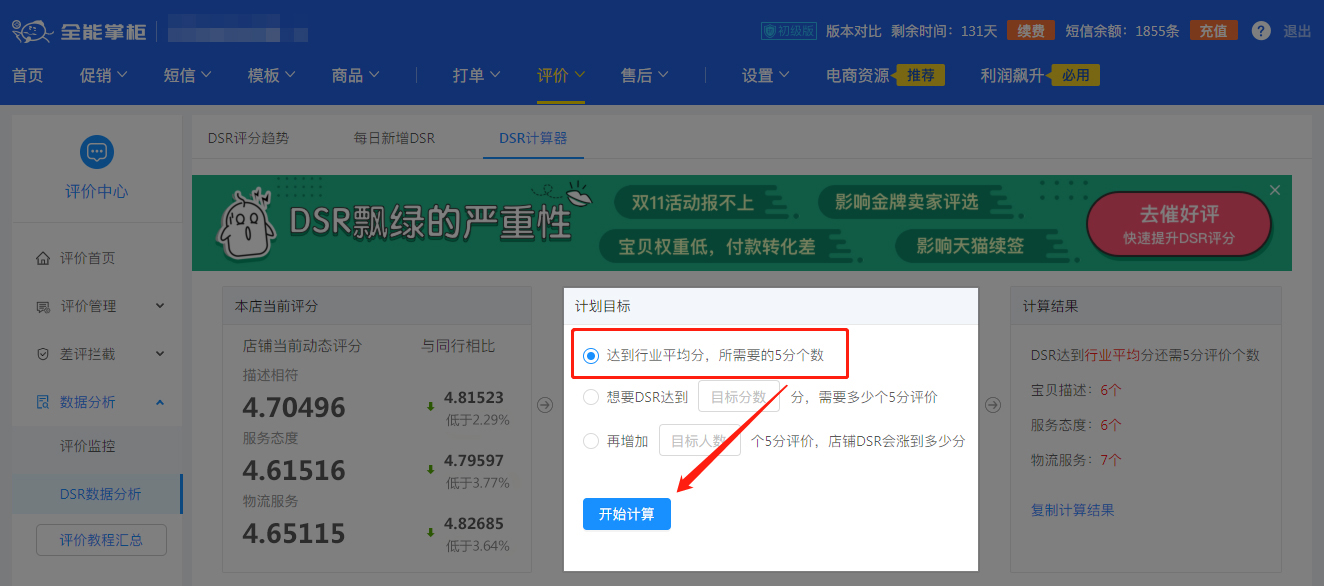Image resolution: width=1324 pixels, height=586 pixels.
Task: Click the arrow icon before 计算结果 panel
Action: [992, 405]
